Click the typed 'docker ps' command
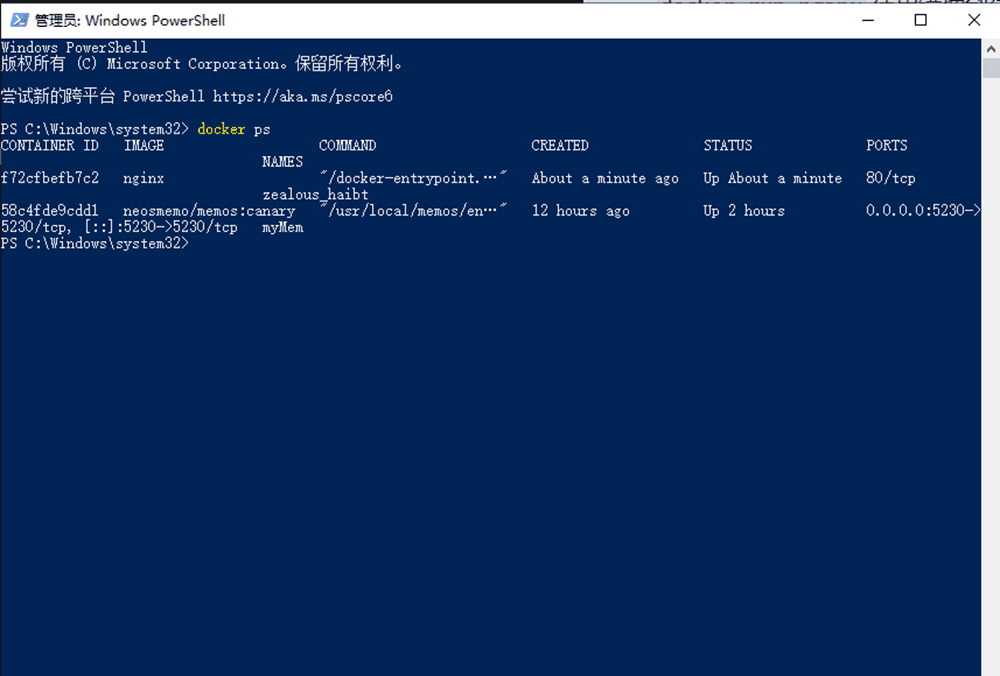The image size is (1000, 676). click(x=234, y=129)
